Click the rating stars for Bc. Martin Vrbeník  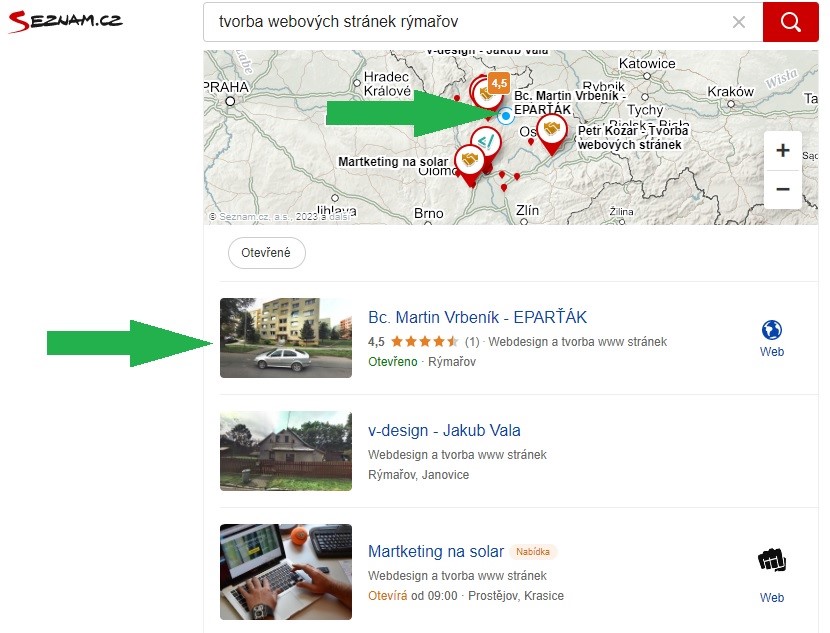424,342
